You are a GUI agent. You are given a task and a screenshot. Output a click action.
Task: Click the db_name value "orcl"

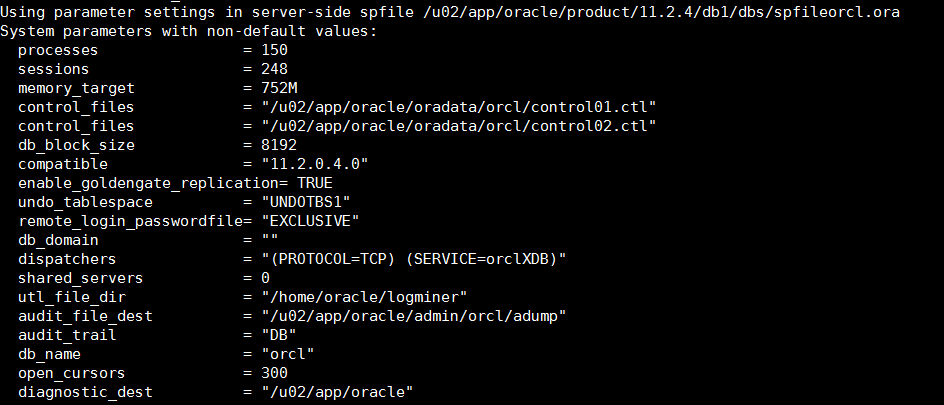coord(288,354)
